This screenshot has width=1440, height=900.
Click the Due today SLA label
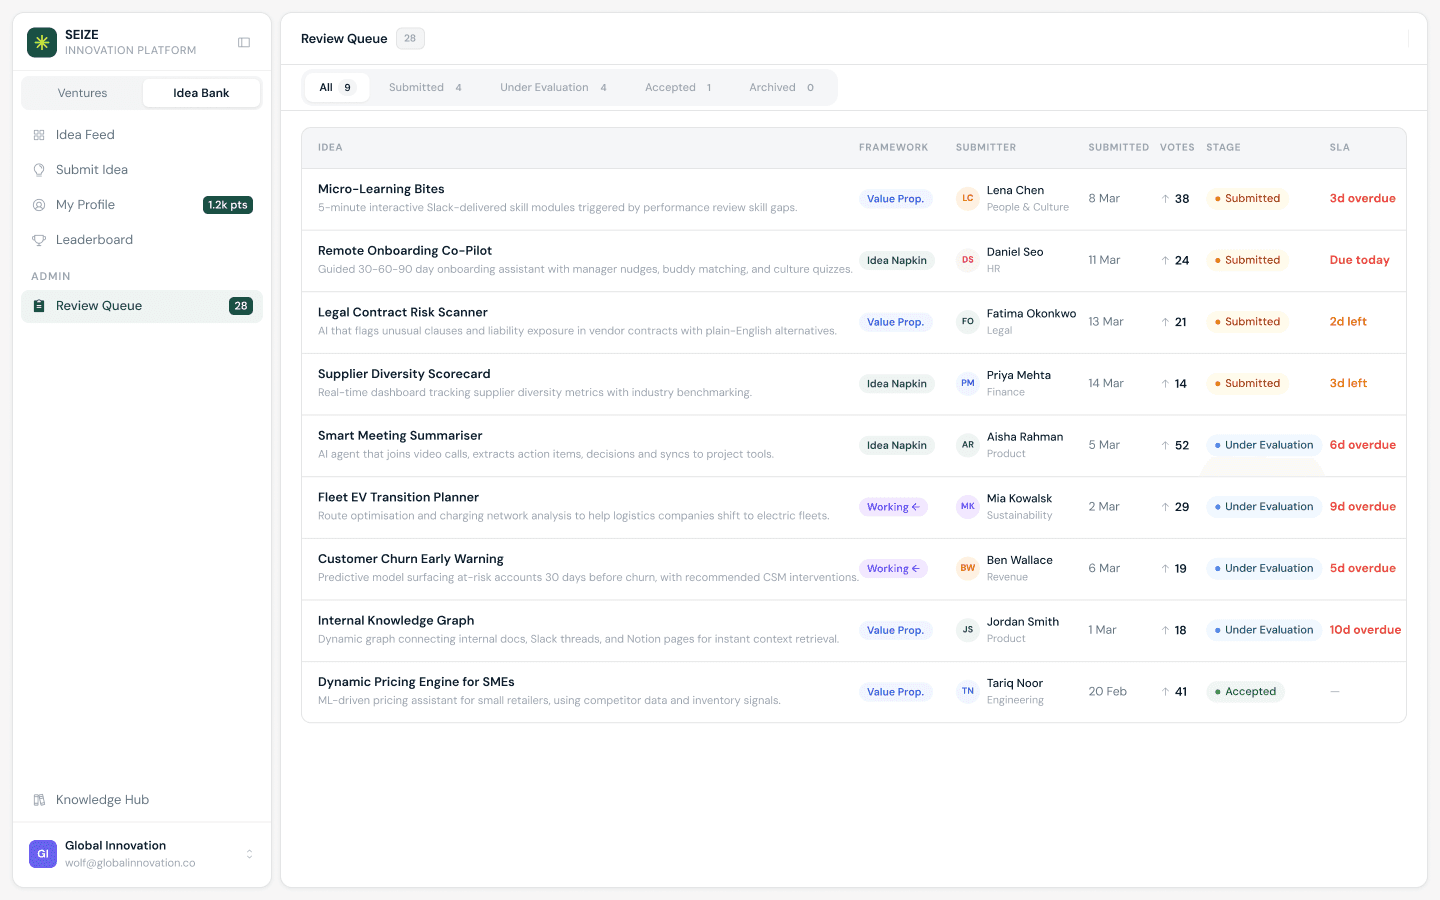[x=1359, y=260]
